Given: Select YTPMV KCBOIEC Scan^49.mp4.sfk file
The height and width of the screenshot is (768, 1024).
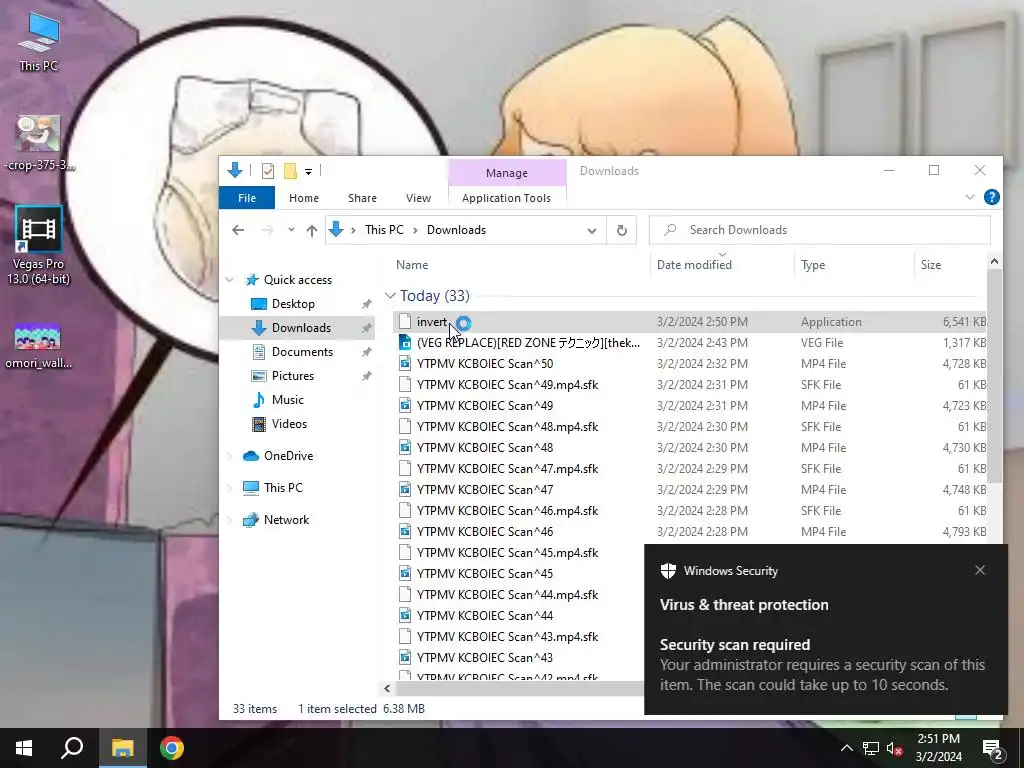Looking at the screenshot, I should tap(689, 385).
